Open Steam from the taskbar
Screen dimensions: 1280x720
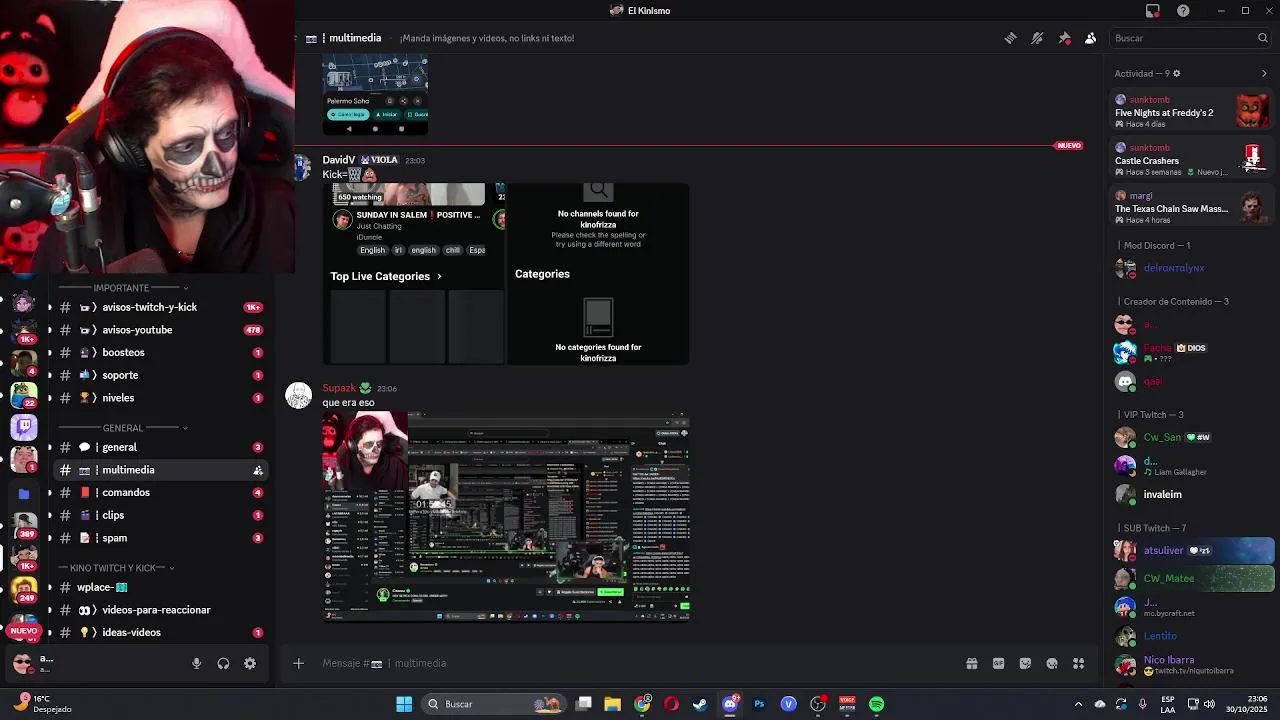pos(700,704)
